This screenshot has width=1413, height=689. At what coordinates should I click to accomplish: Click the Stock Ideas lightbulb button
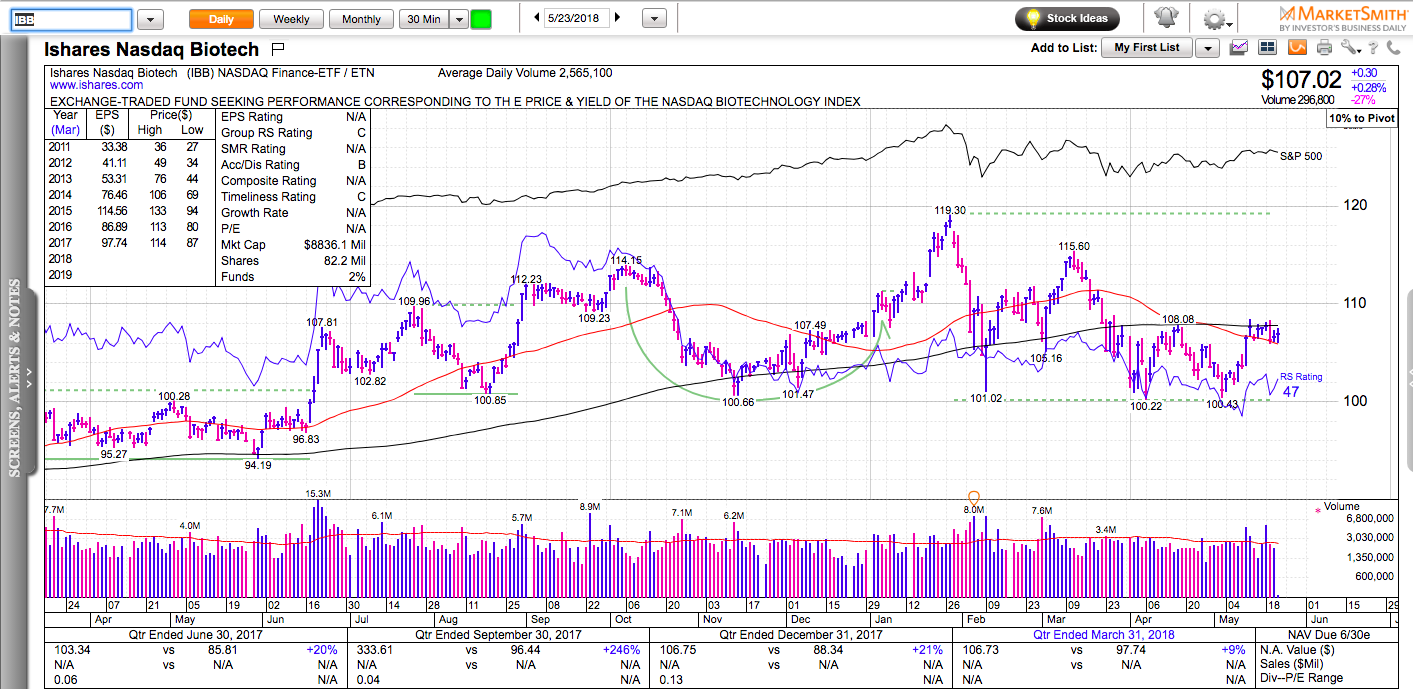click(x=1067, y=18)
